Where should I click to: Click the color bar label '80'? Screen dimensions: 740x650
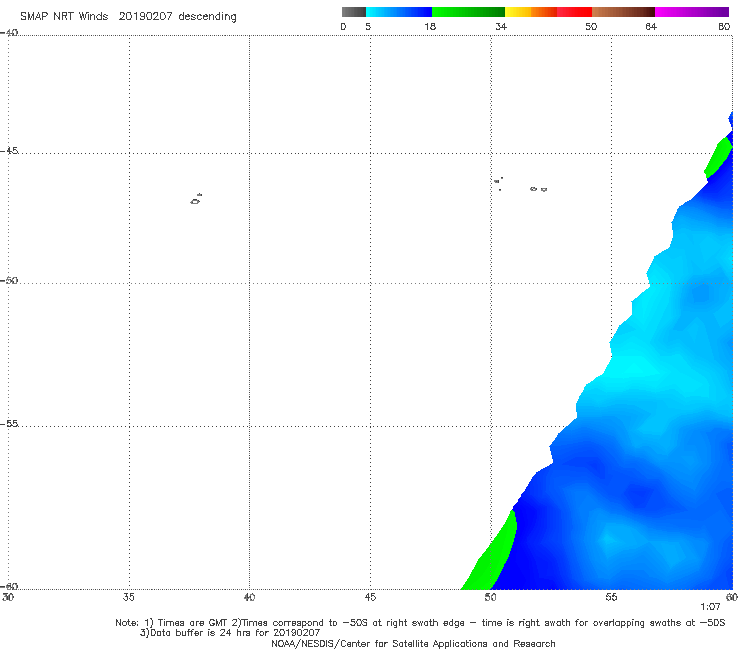click(x=724, y=27)
